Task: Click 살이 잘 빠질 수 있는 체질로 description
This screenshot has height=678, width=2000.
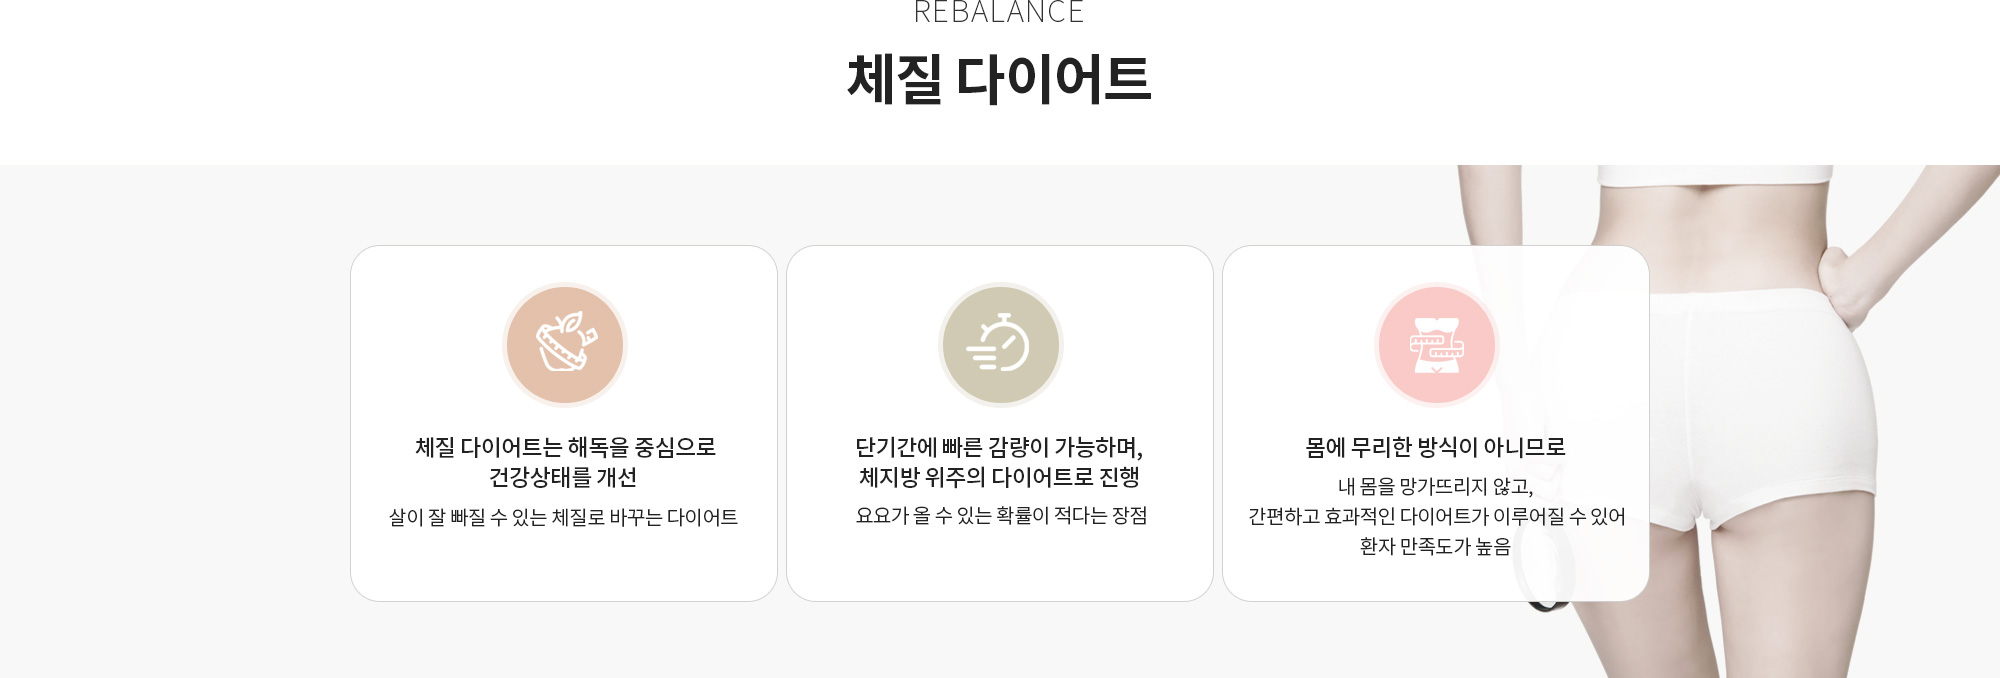Action: 563,517
